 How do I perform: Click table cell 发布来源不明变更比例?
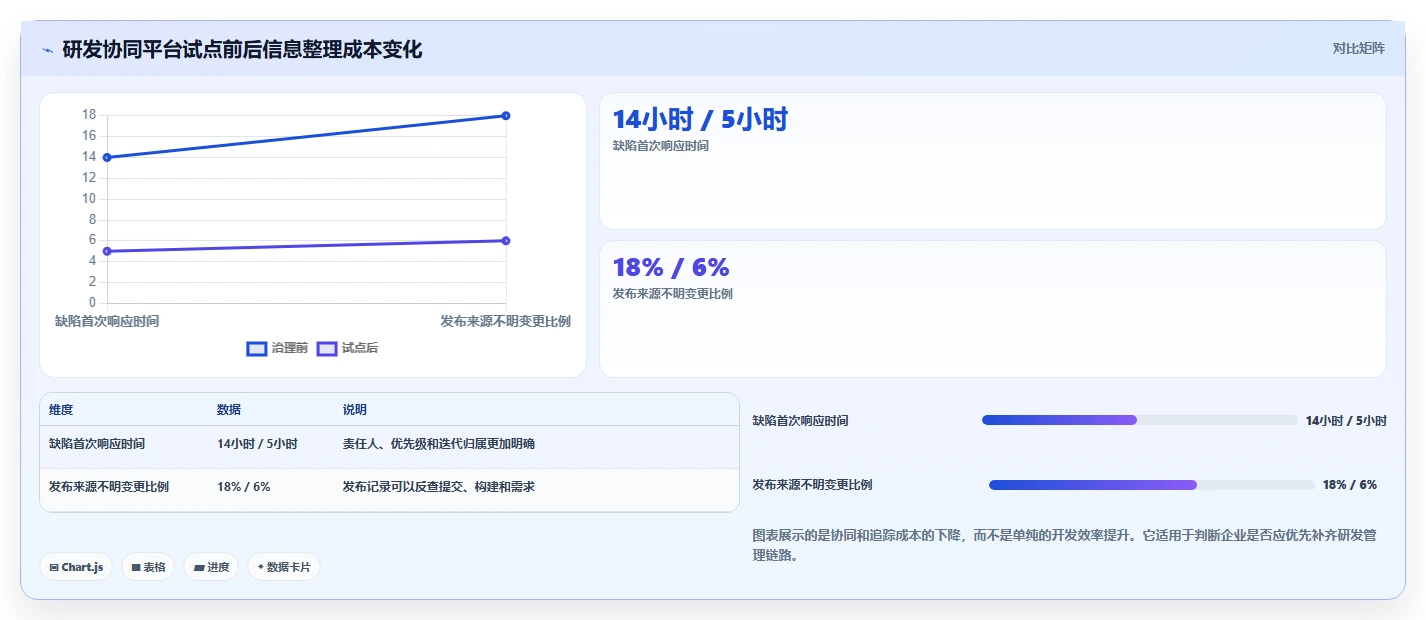point(109,487)
